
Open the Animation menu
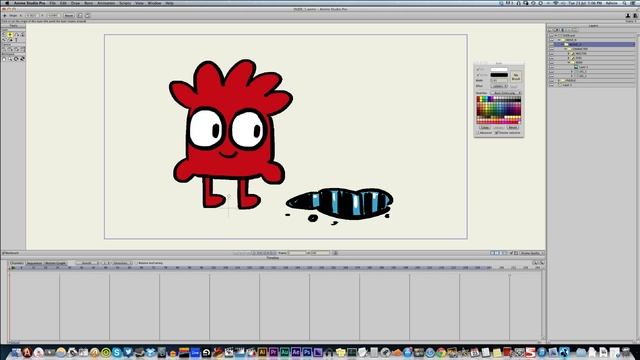tap(106, 3)
